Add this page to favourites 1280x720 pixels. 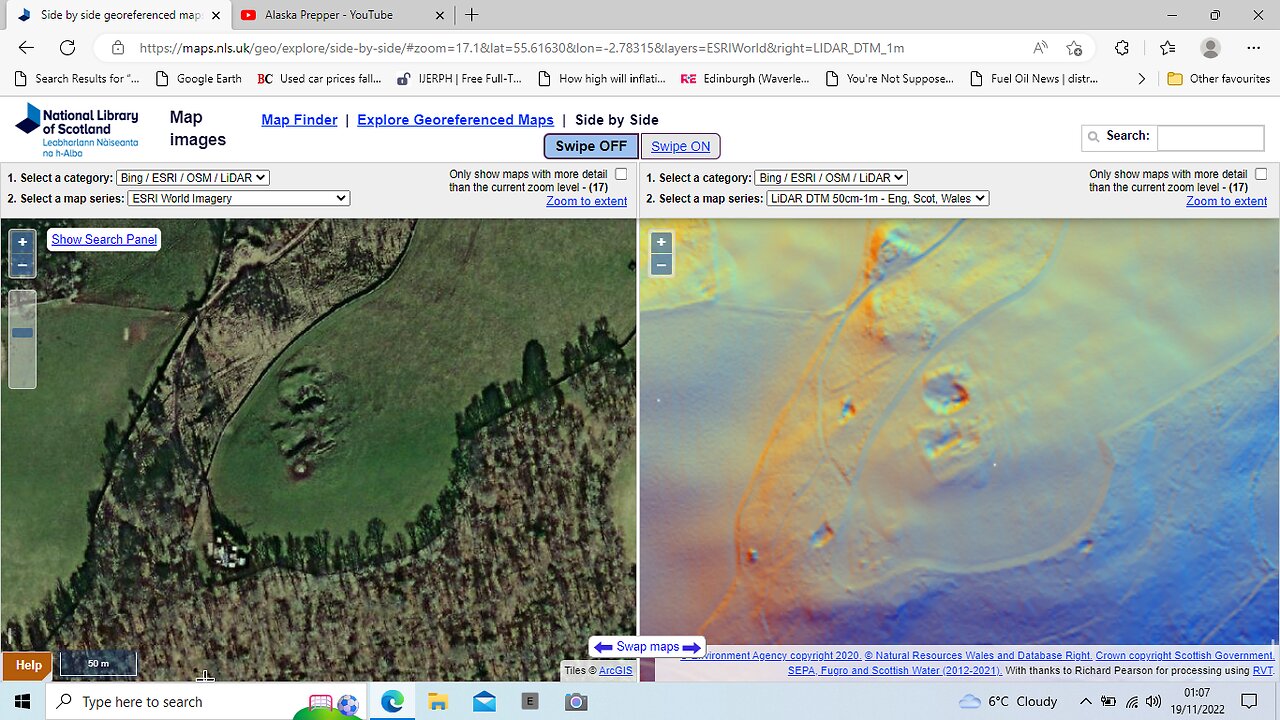(1074, 48)
